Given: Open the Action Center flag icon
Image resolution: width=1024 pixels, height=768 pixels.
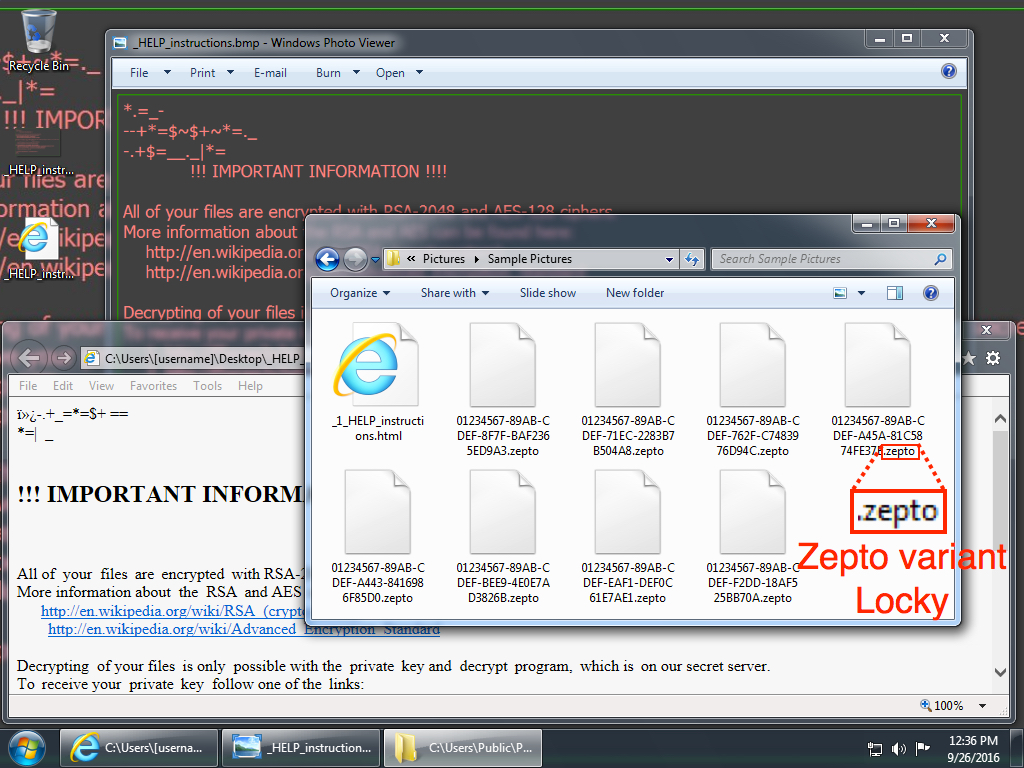Looking at the screenshot, I should coord(922,748).
